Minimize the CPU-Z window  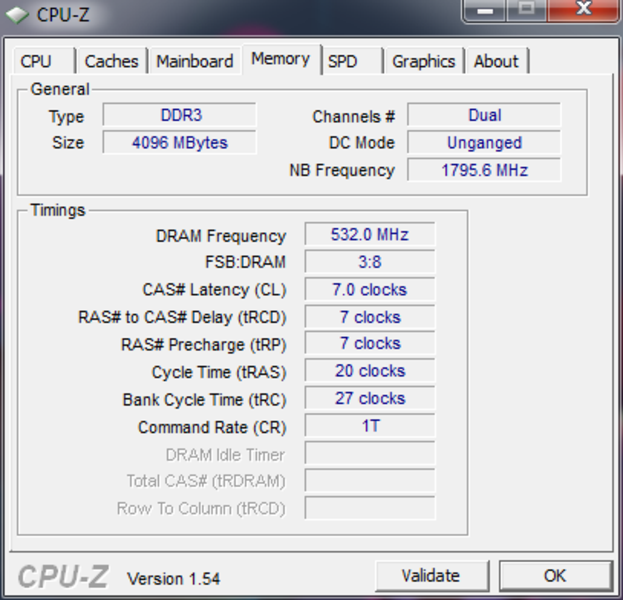[x=485, y=10]
